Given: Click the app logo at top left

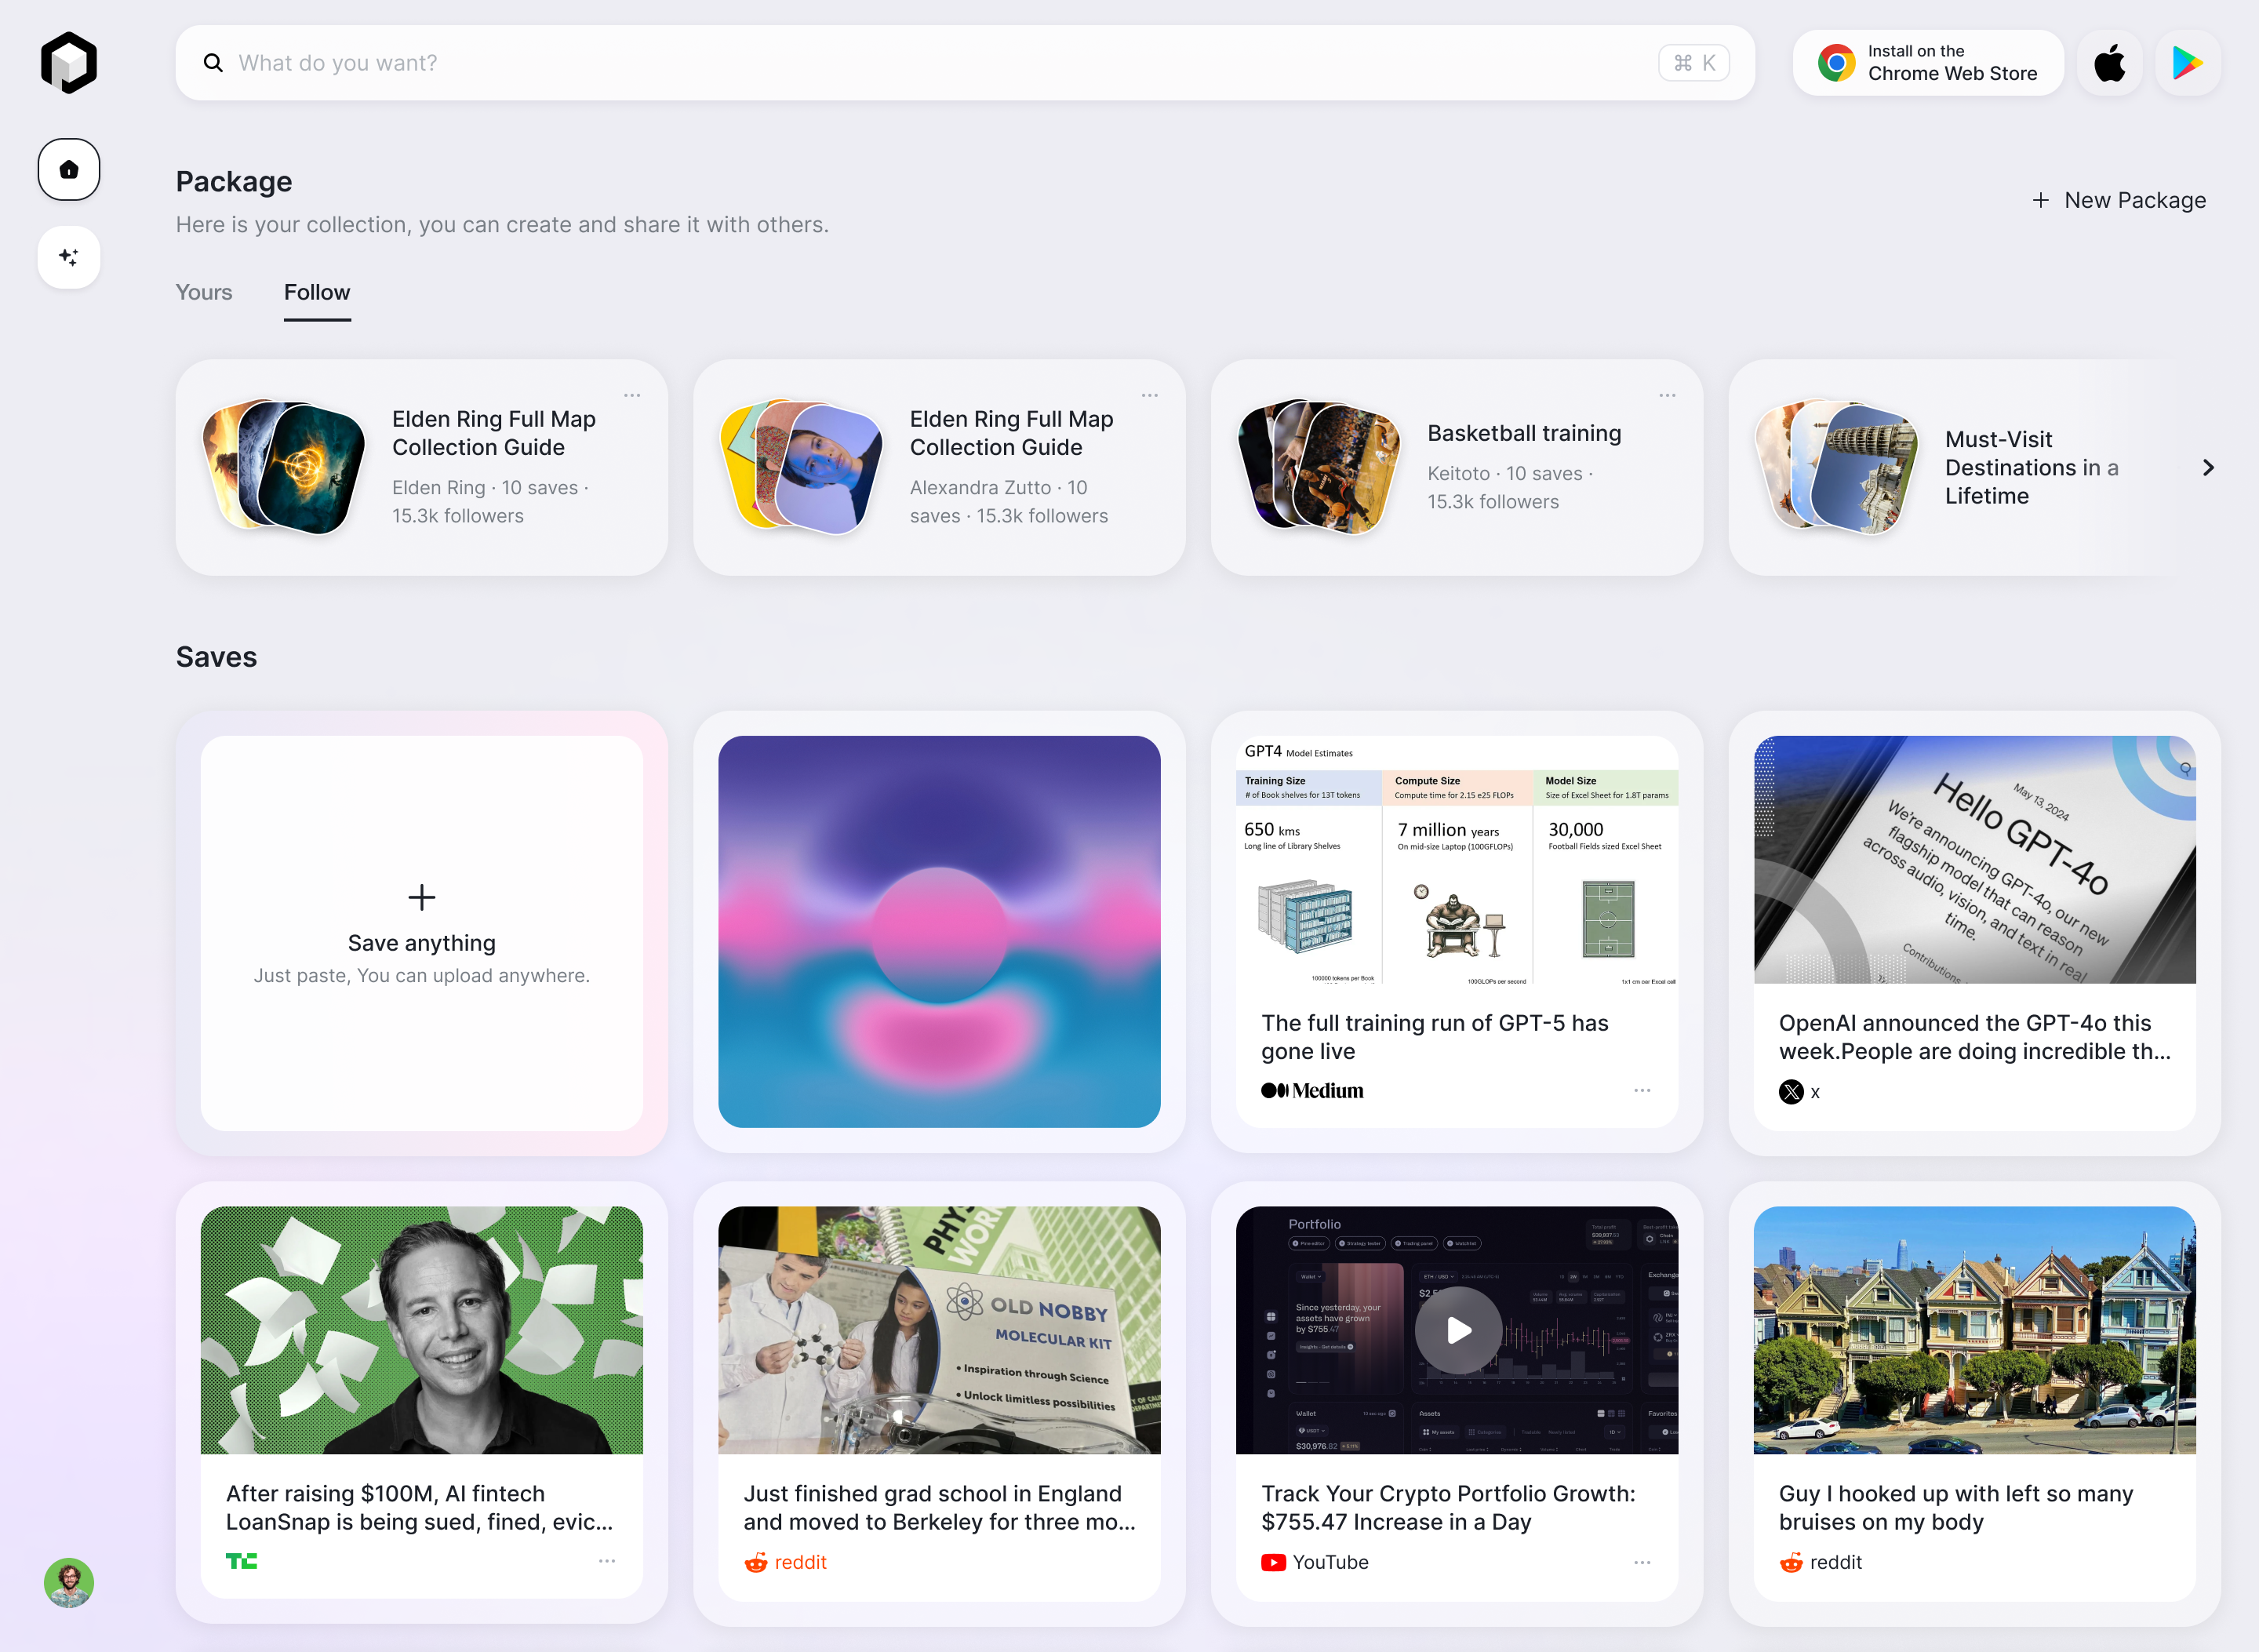Looking at the screenshot, I should coord(69,63).
